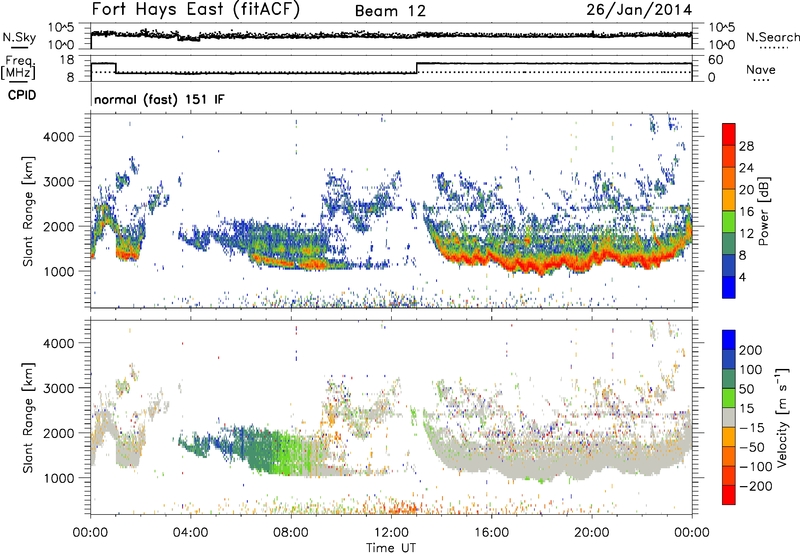Click the '18' frequency axis tick

(x=67, y=60)
